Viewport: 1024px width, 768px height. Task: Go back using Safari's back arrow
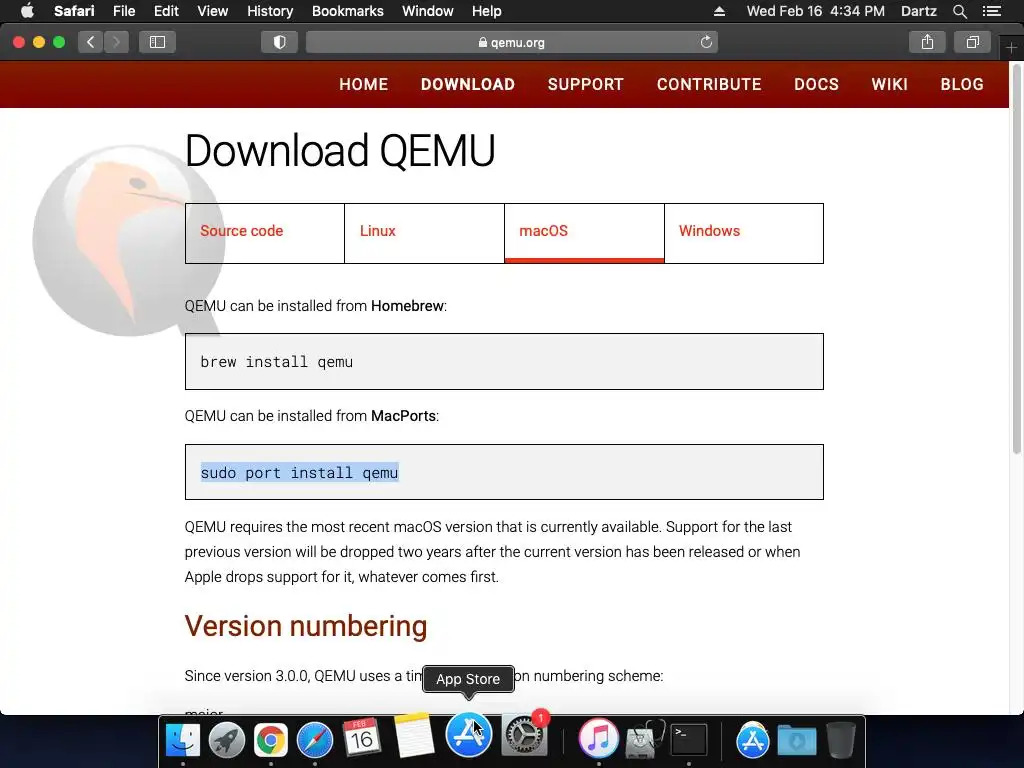click(91, 42)
